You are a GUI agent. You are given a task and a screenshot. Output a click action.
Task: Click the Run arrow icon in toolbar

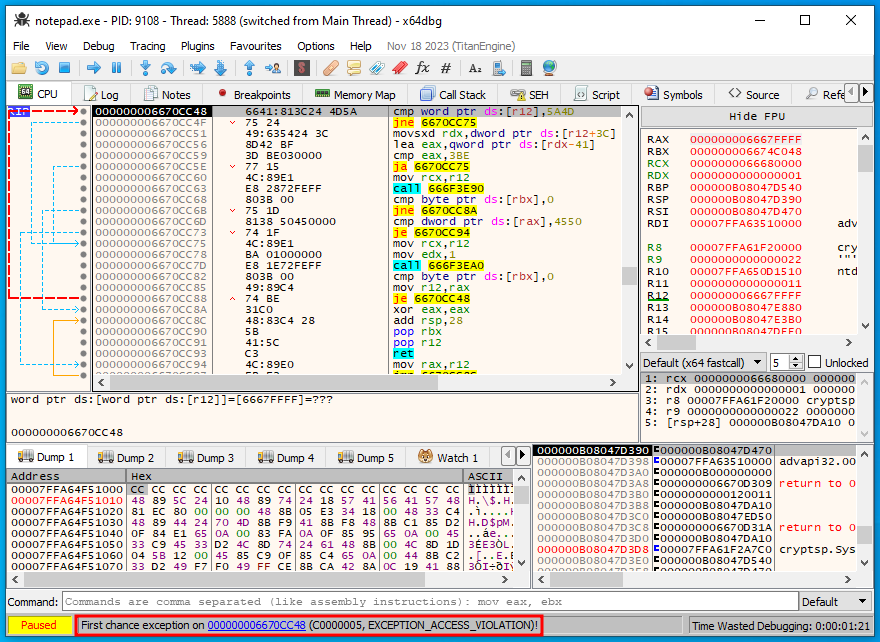(x=93, y=68)
